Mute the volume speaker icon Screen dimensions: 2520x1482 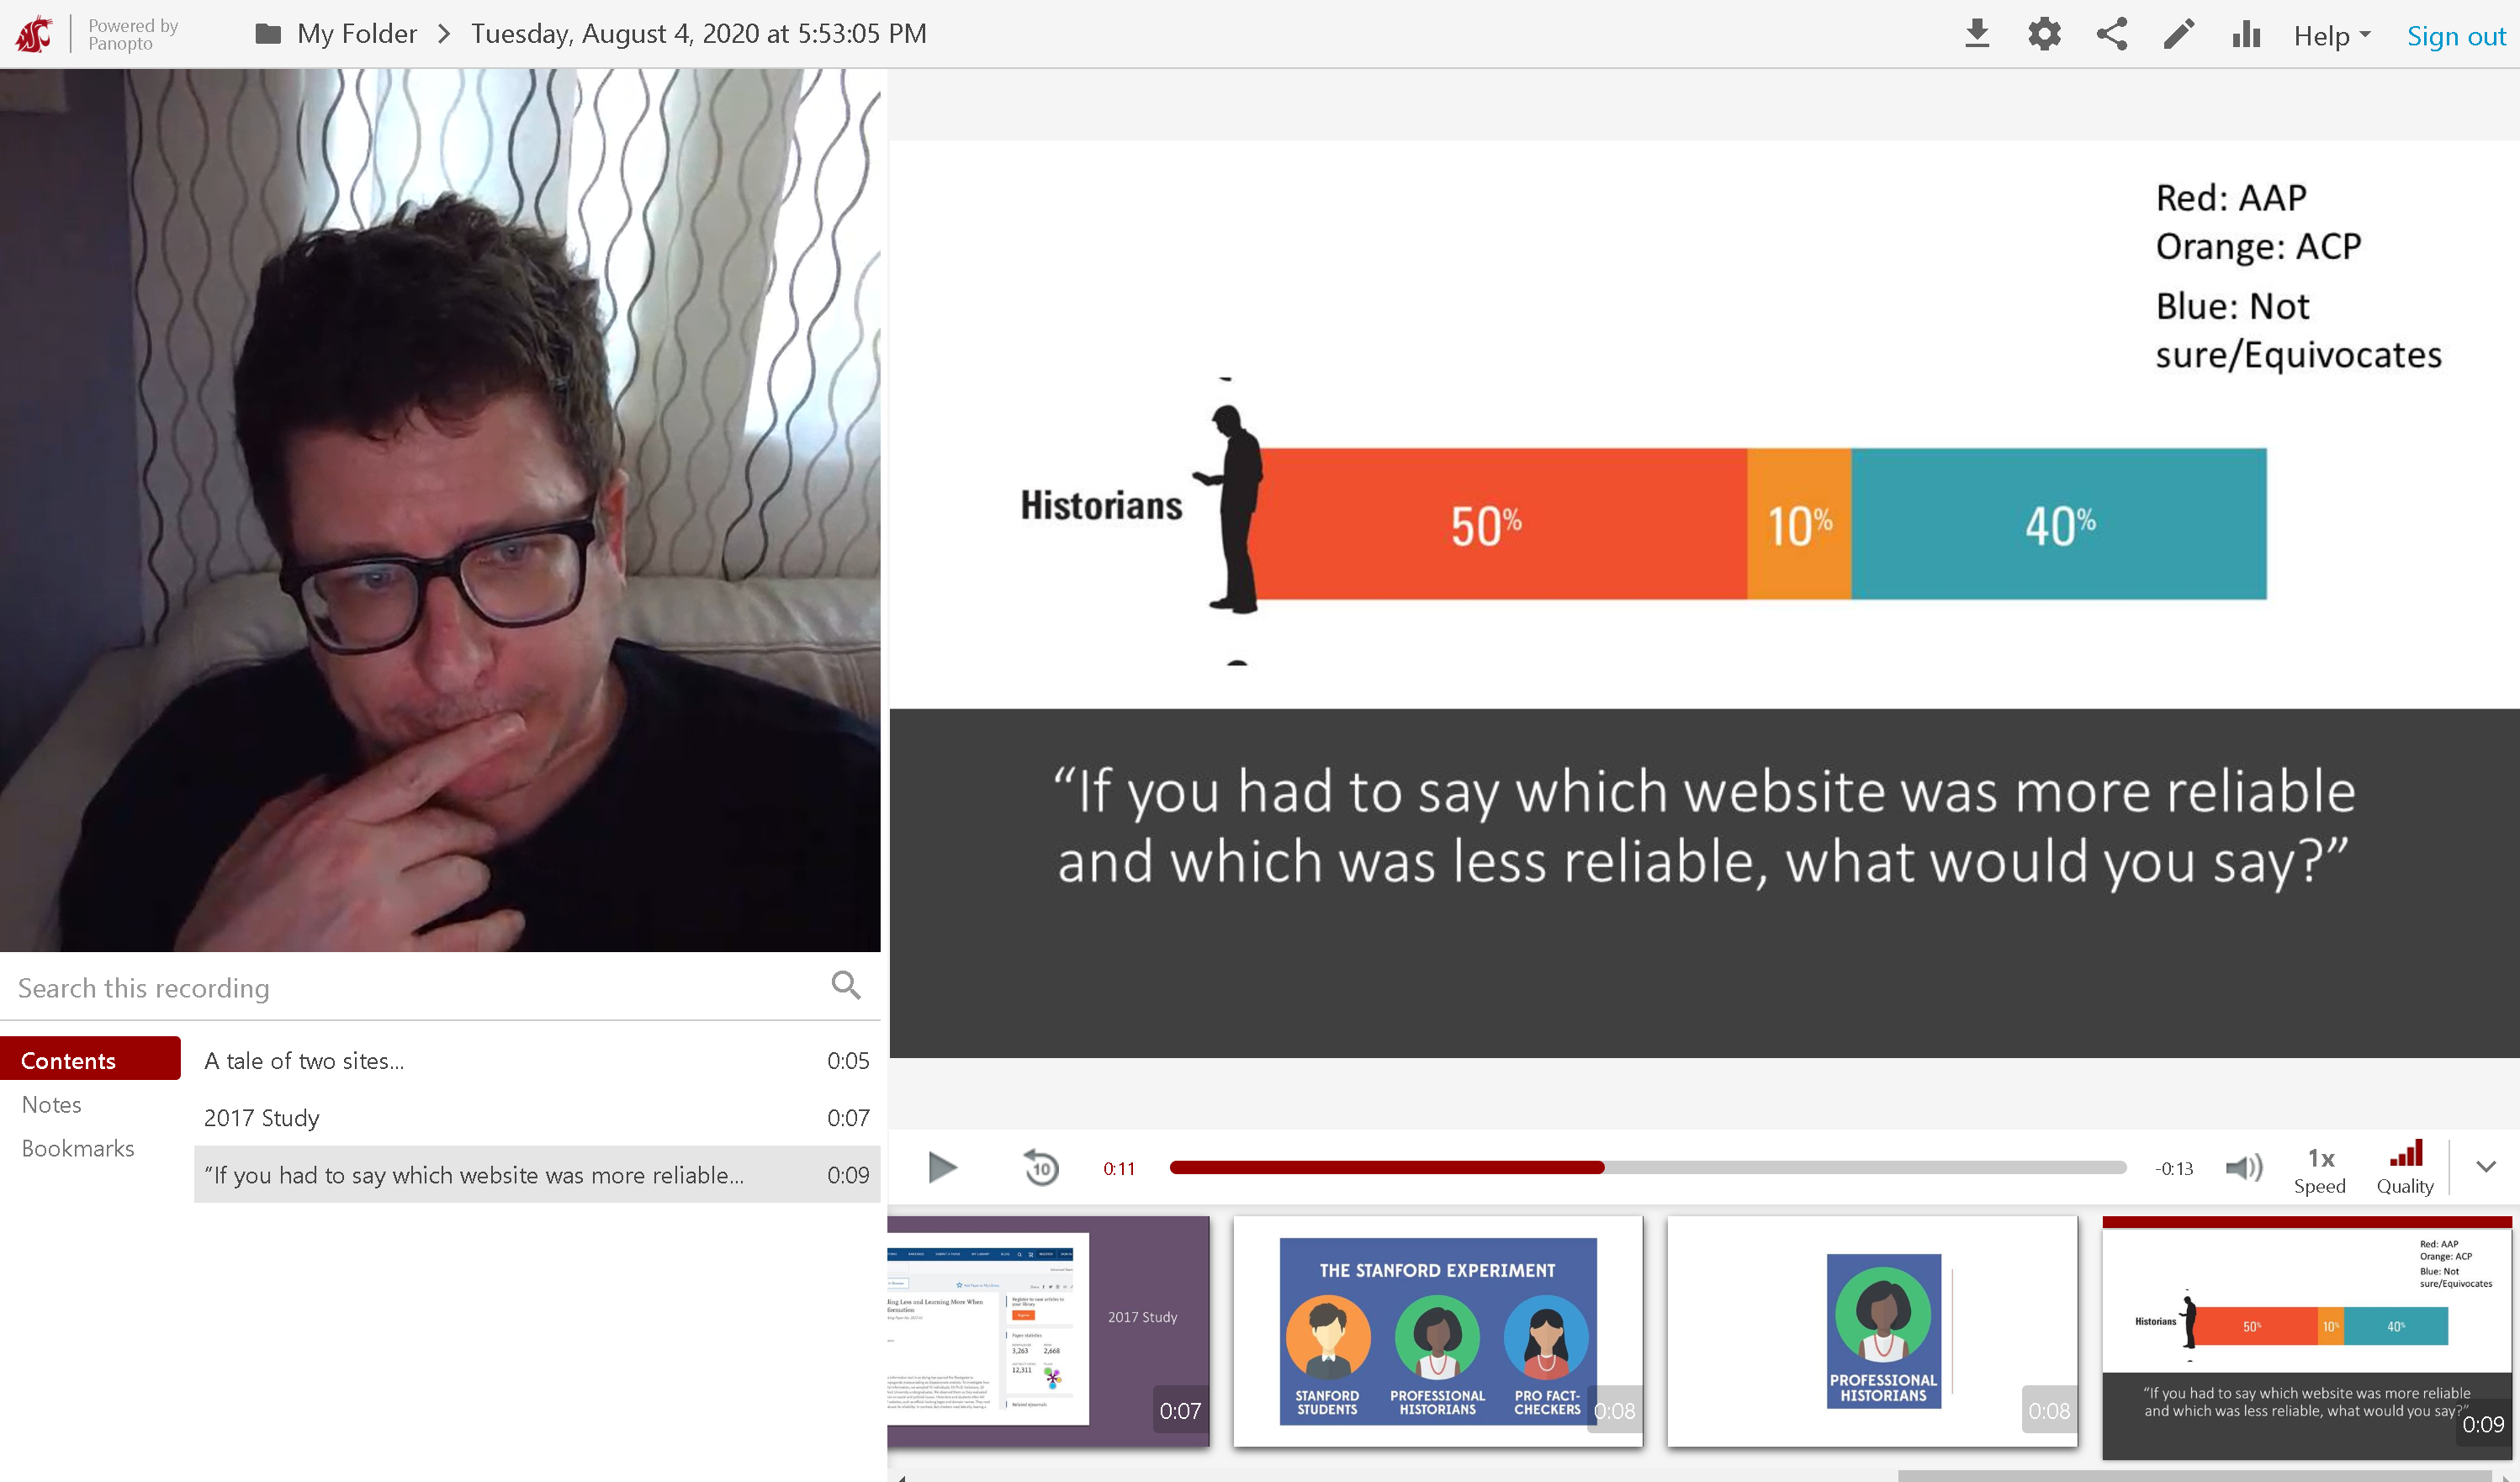(2243, 1167)
